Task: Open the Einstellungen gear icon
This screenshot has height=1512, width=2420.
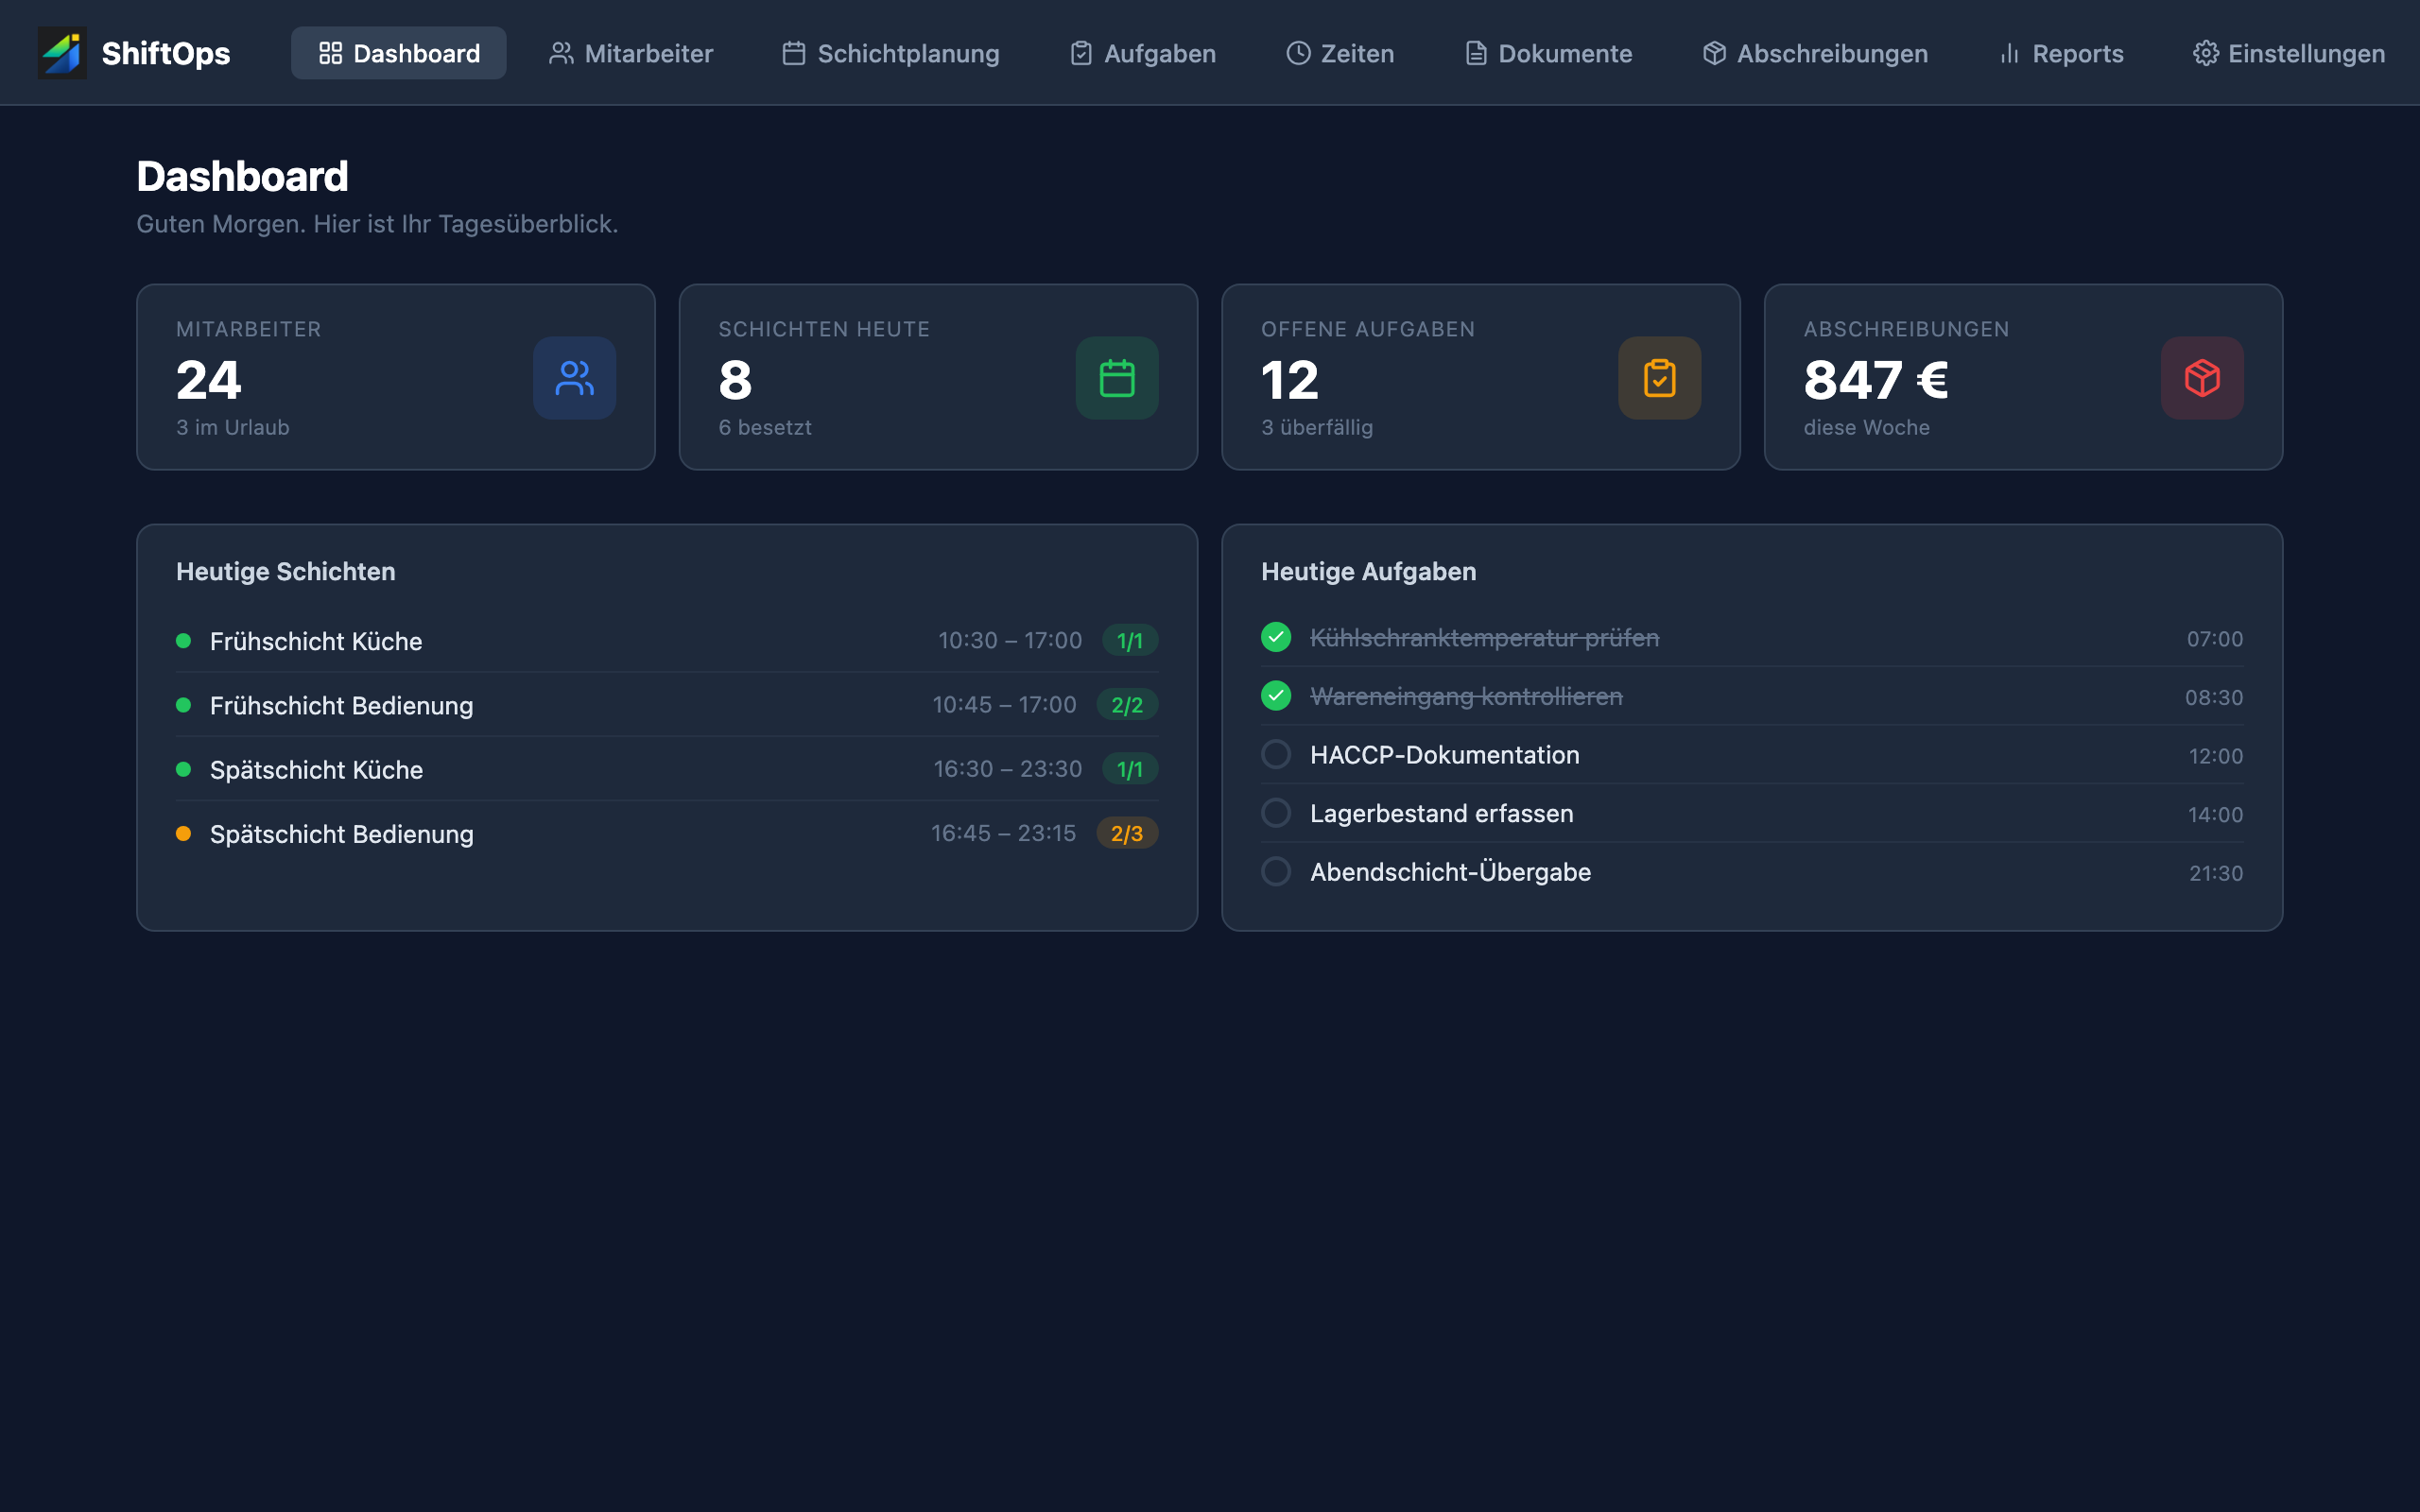Action: click(2208, 53)
